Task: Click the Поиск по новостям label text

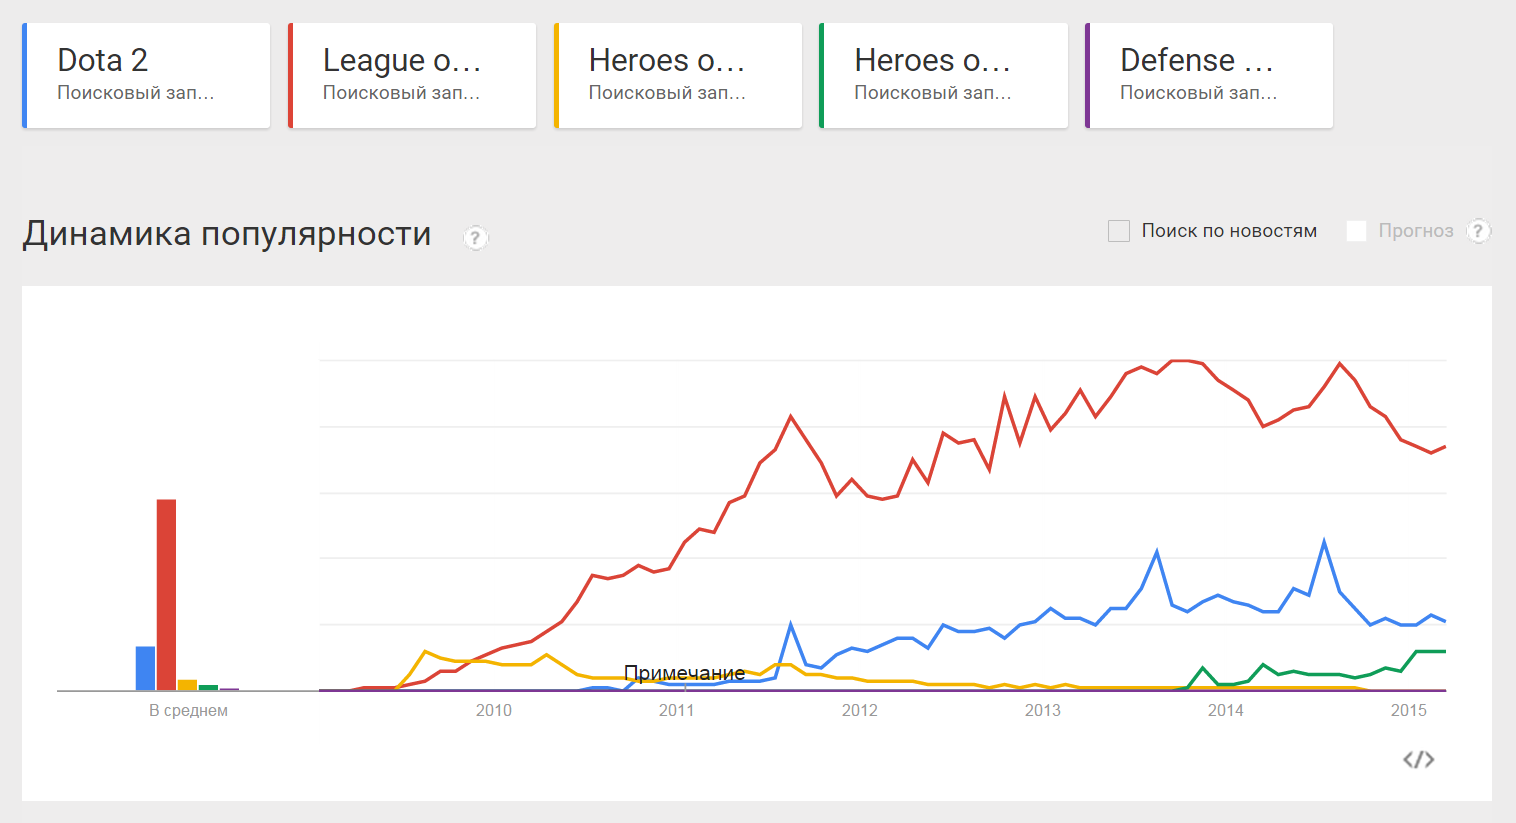Action: (x=1229, y=231)
